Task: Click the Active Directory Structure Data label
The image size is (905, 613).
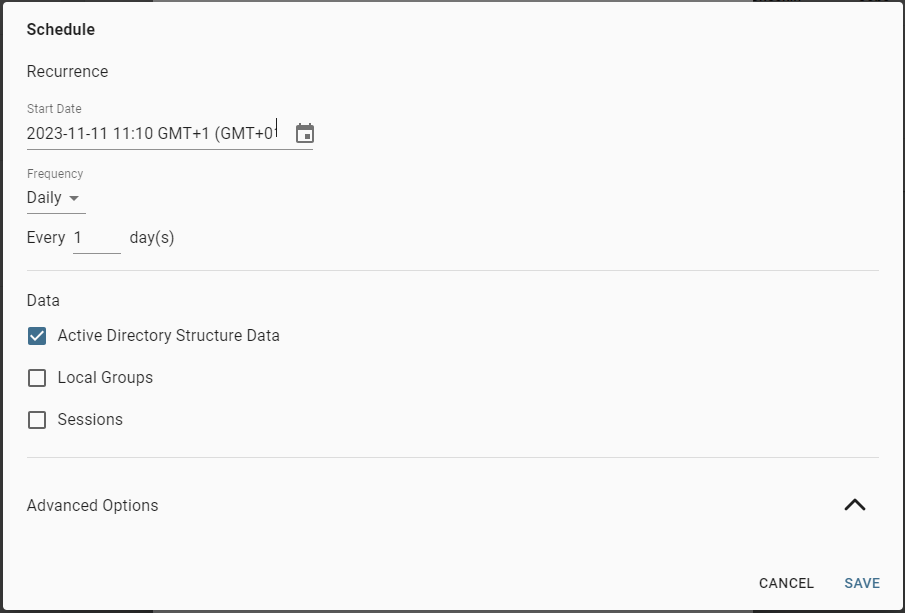Action: 169,335
